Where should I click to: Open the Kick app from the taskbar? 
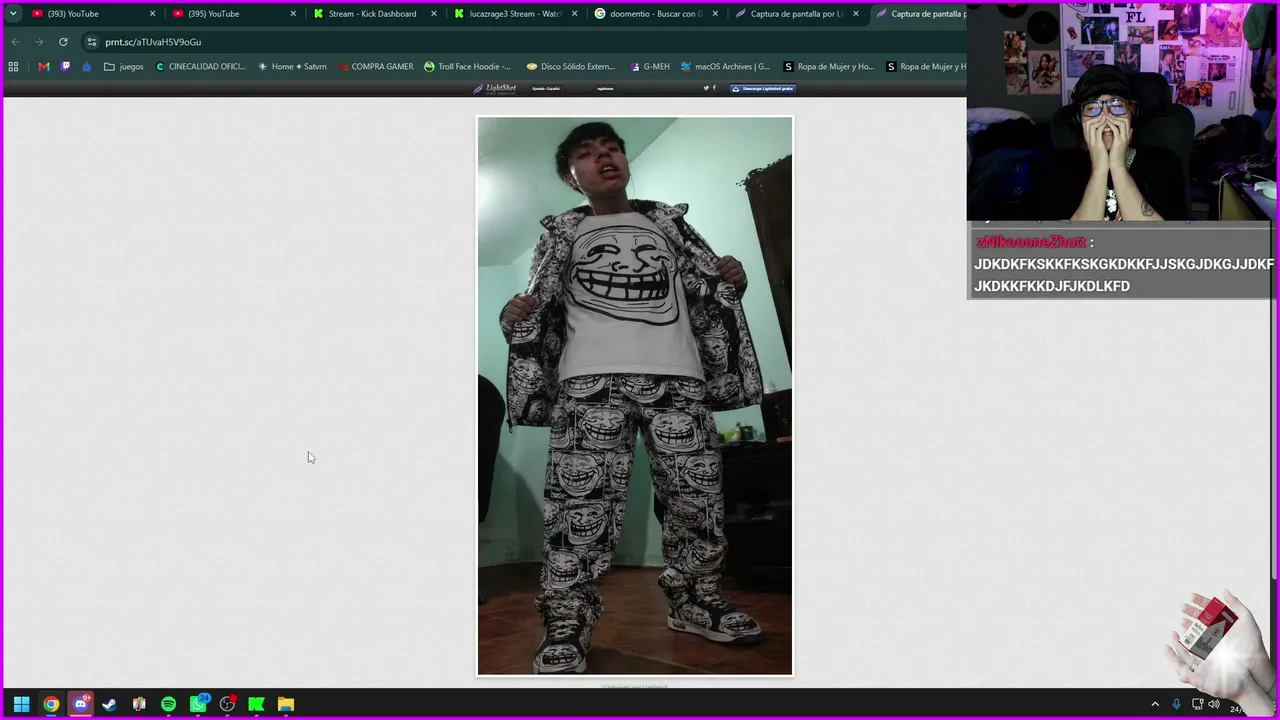click(256, 704)
